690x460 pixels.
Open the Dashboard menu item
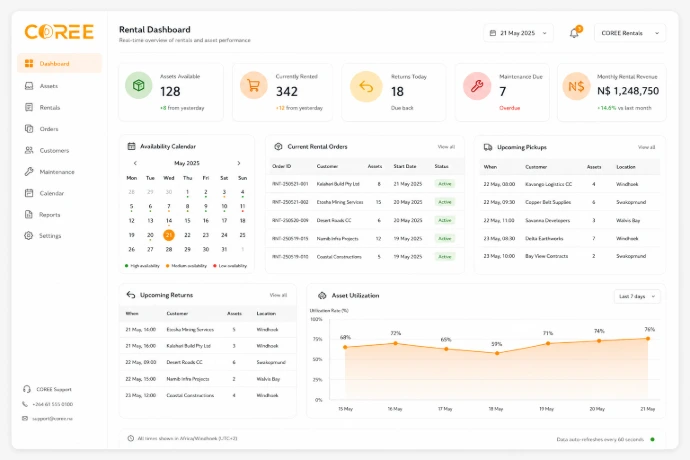click(x=59, y=63)
